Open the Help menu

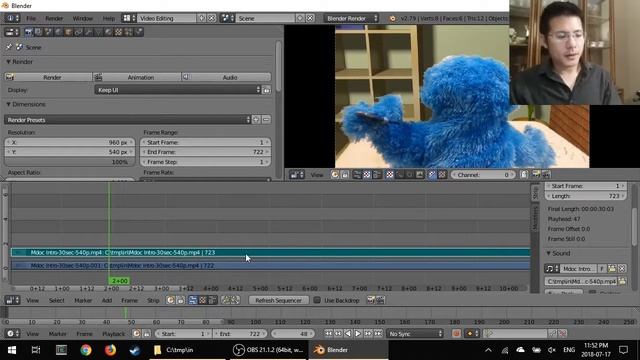pos(109,18)
